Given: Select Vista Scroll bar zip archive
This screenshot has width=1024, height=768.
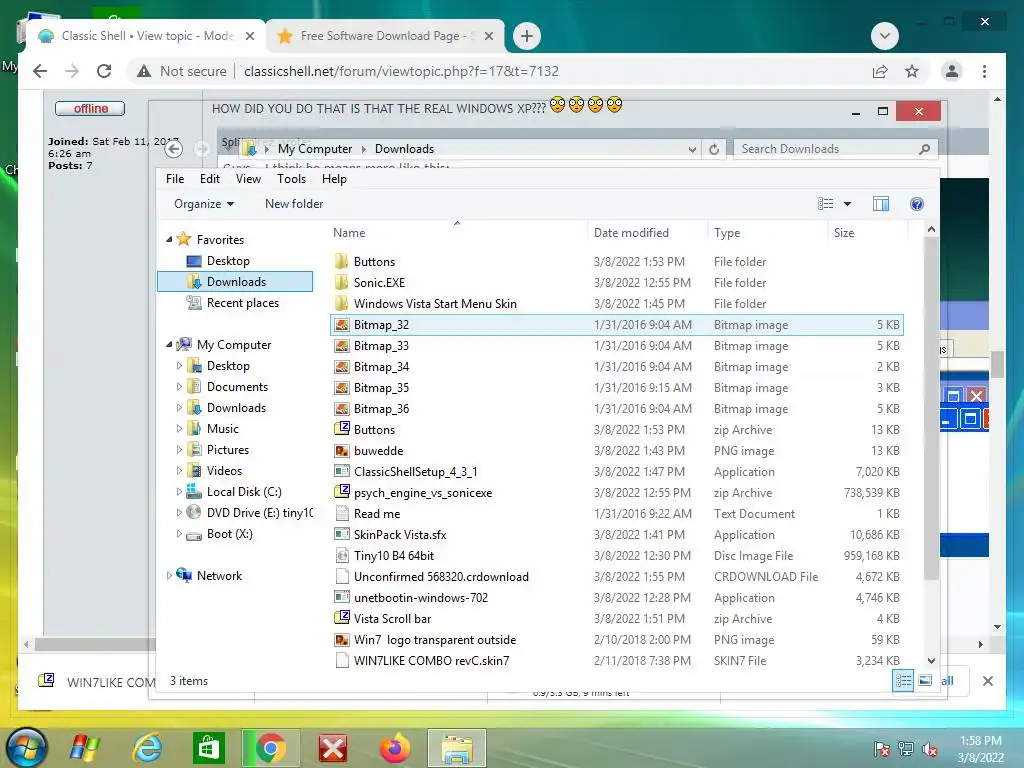Looking at the screenshot, I should tap(392, 618).
